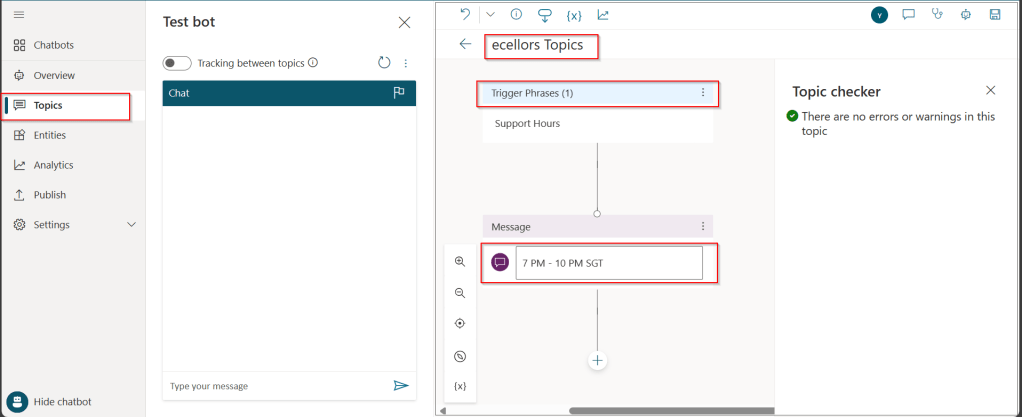Zoom in on the authoring canvas
This screenshot has height=417, width=1022.
[460, 261]
